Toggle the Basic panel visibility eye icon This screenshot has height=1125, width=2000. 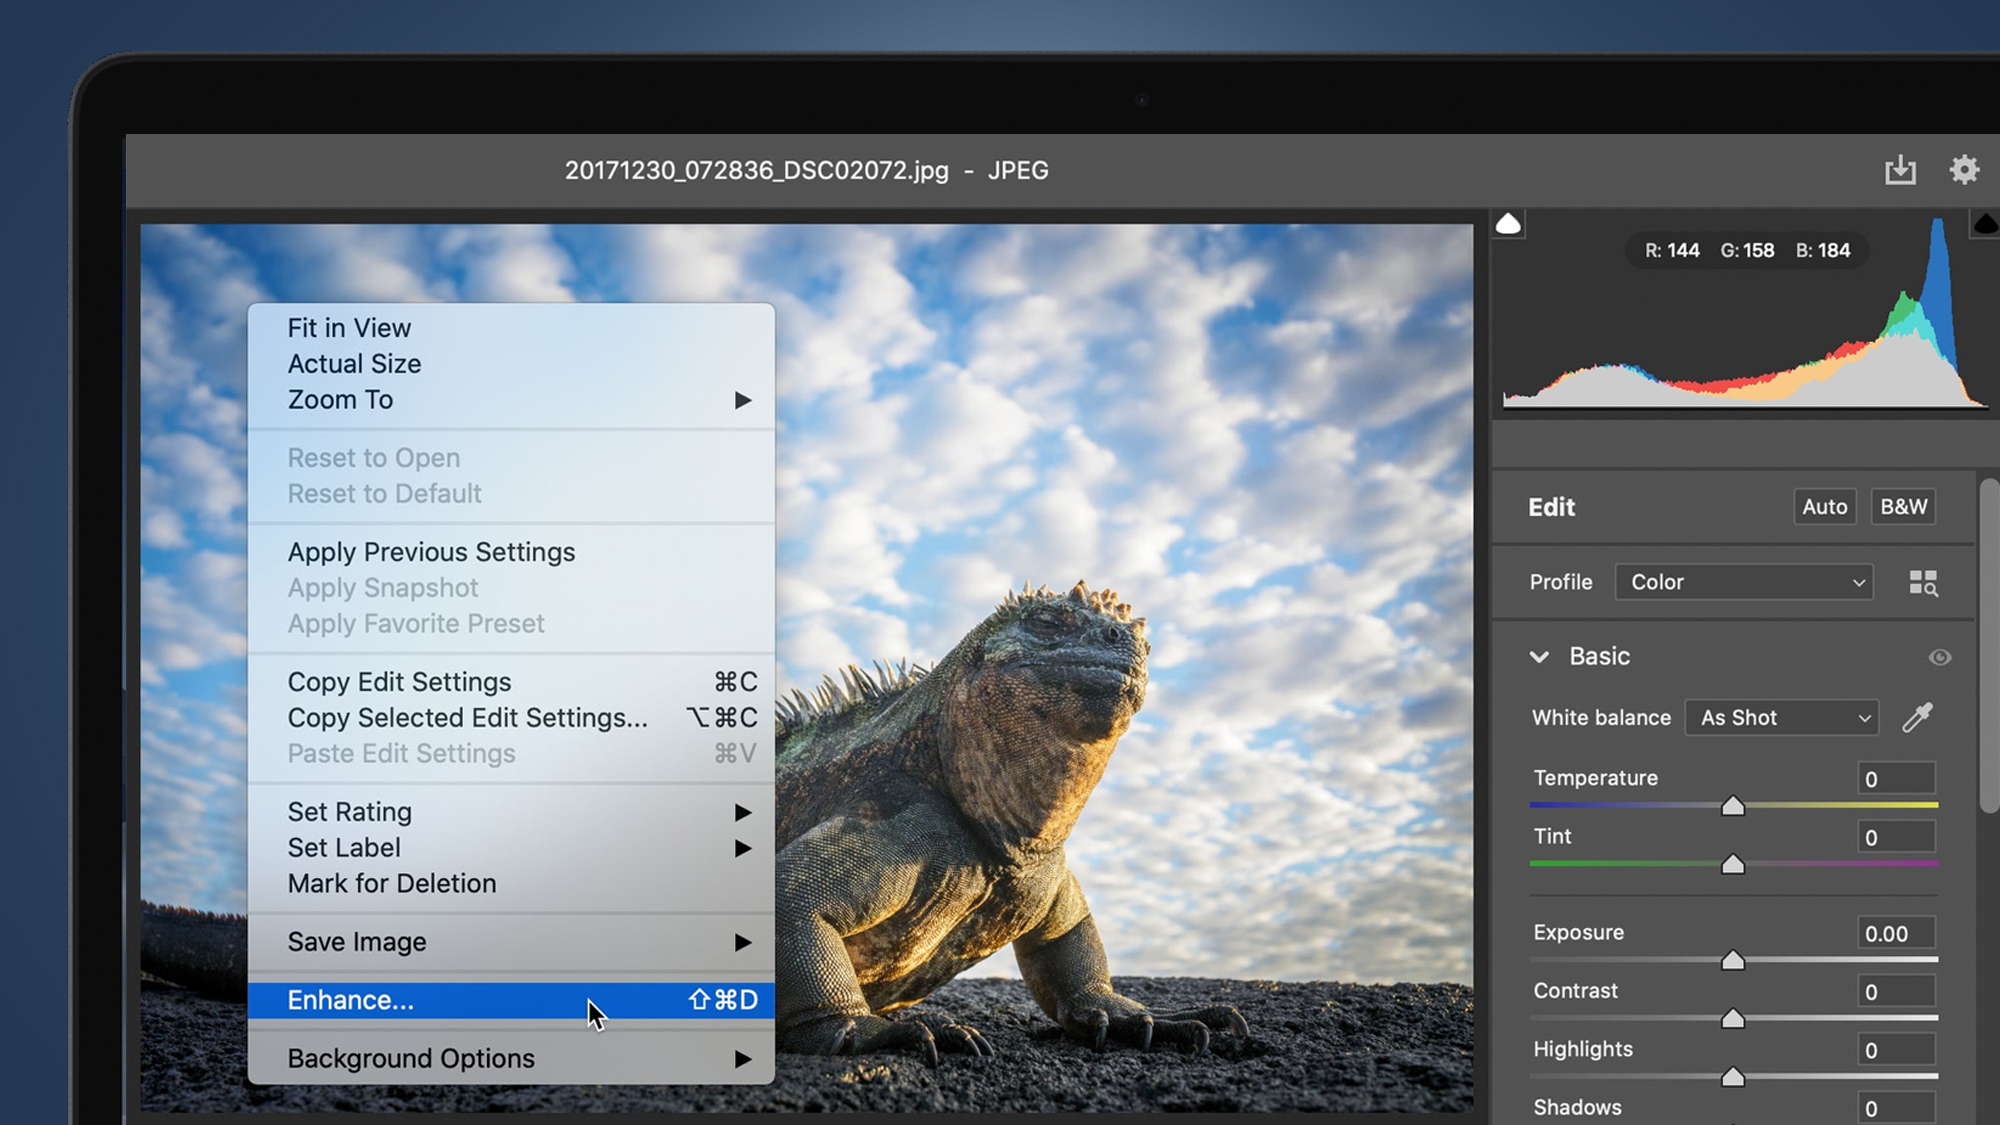click(1941, 657)
